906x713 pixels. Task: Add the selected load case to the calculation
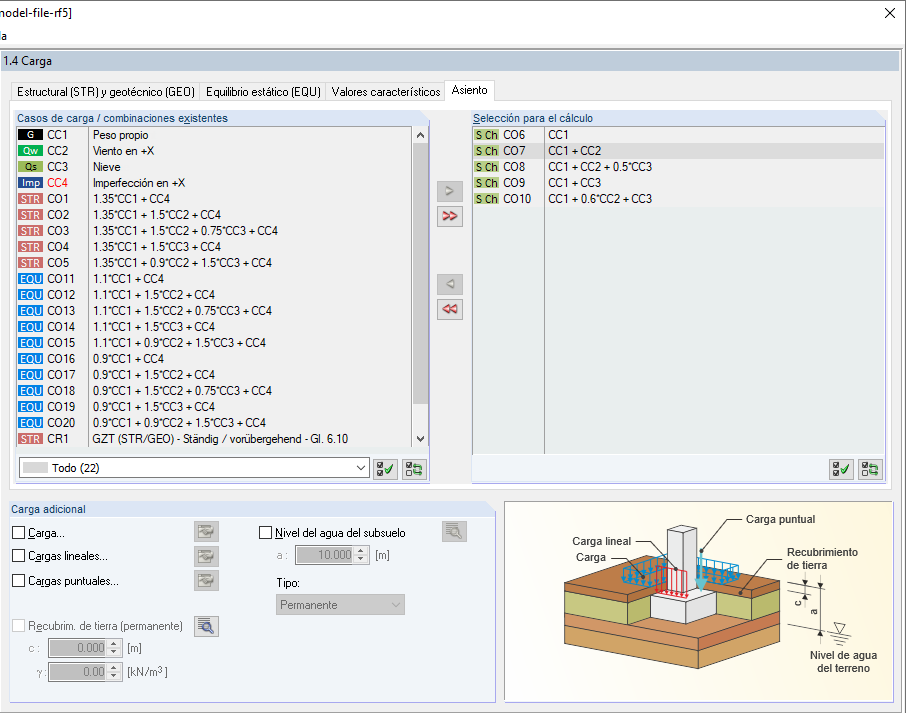[x=450, y=191]
